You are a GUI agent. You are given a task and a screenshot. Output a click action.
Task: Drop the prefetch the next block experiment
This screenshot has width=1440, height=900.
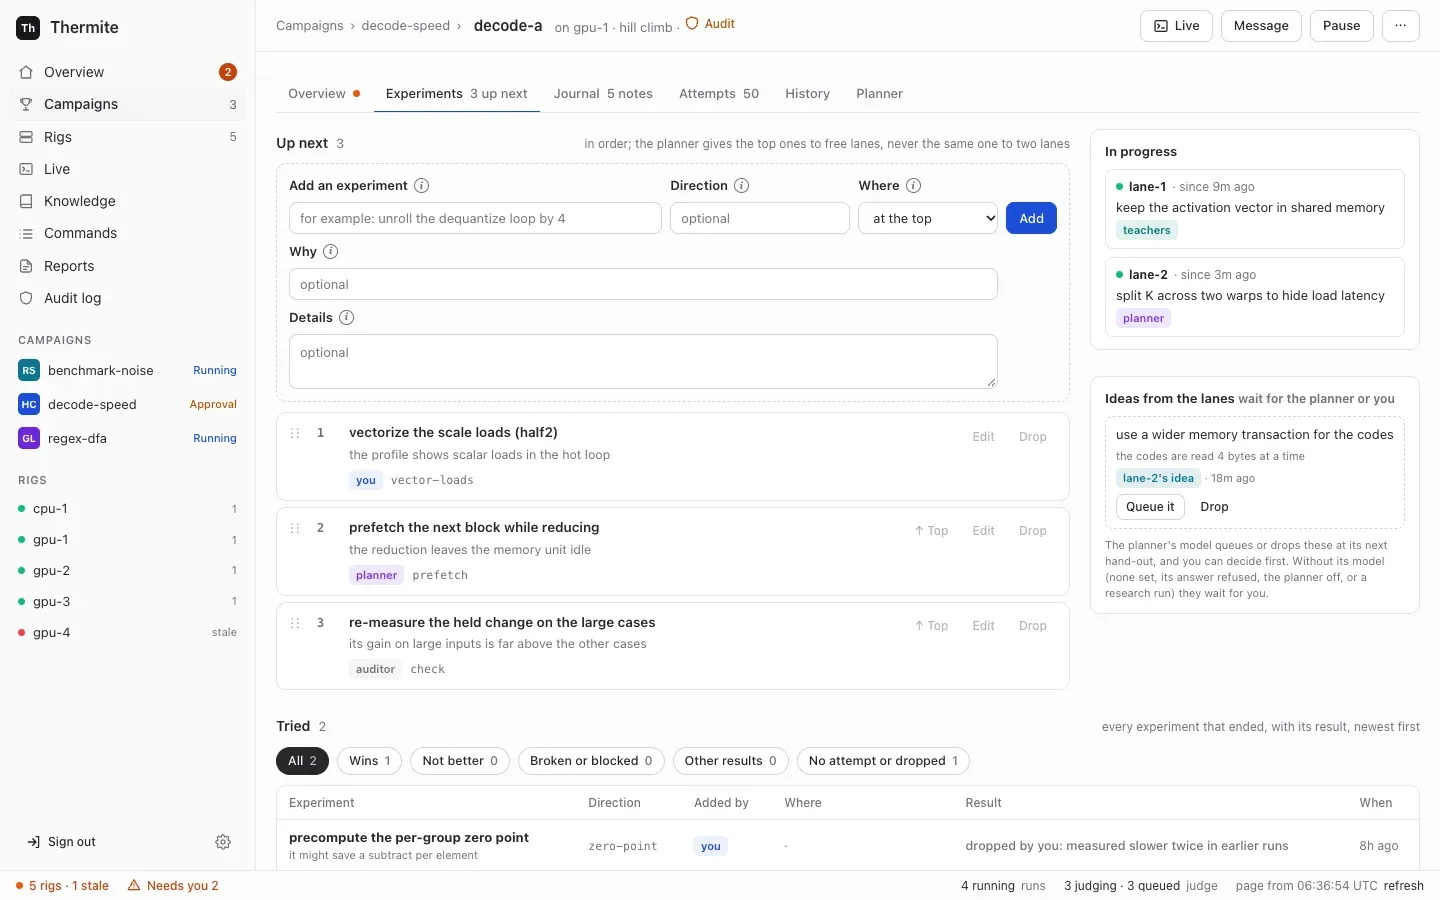coord(1032,531)
